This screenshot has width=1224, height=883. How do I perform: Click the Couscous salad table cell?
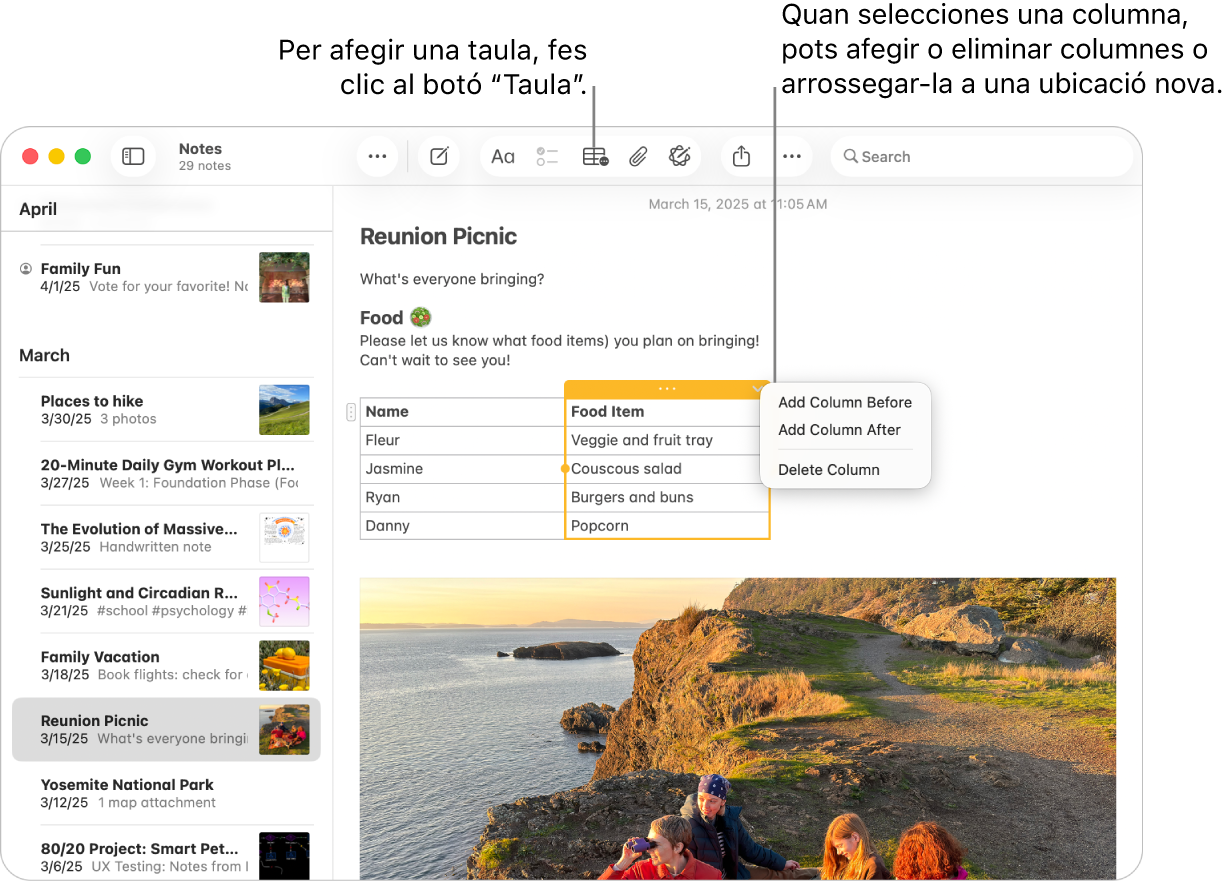[666, 469]
